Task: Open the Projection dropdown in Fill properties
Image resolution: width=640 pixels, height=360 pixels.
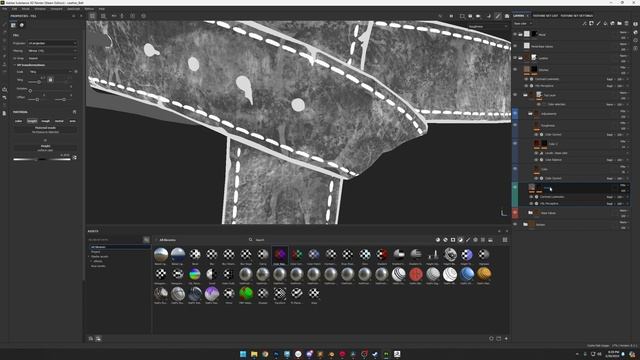Action: (x=52, y=43)
